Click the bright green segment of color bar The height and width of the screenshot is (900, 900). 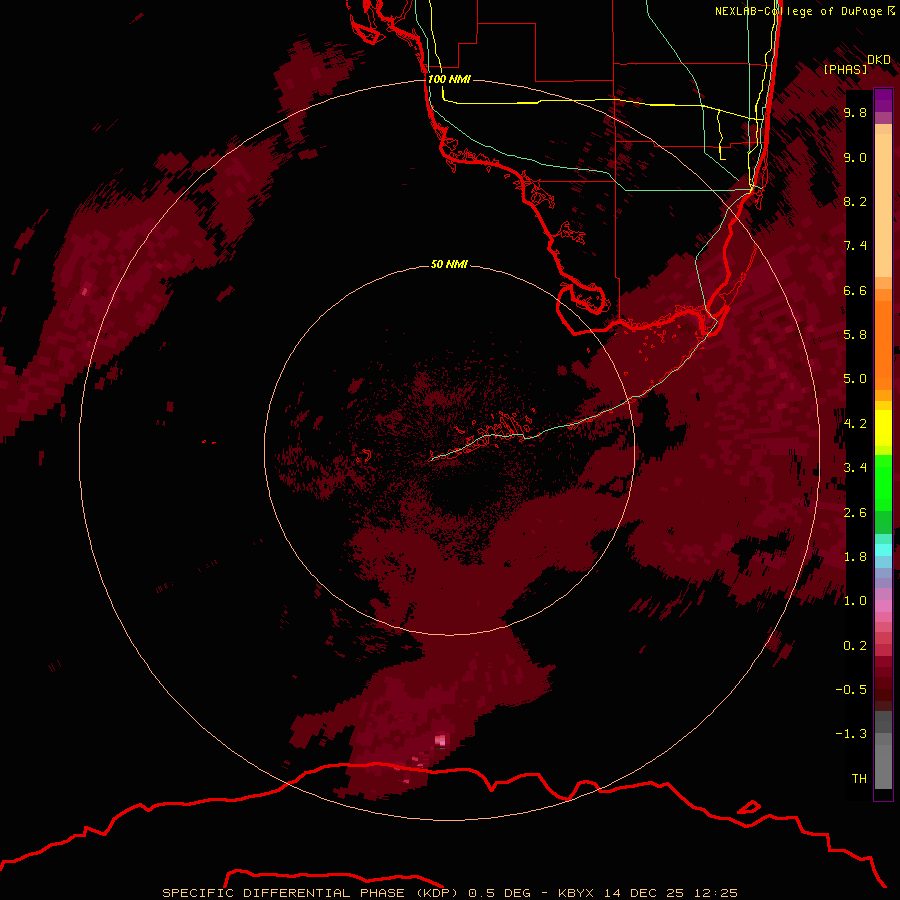(x=883, y=483)
